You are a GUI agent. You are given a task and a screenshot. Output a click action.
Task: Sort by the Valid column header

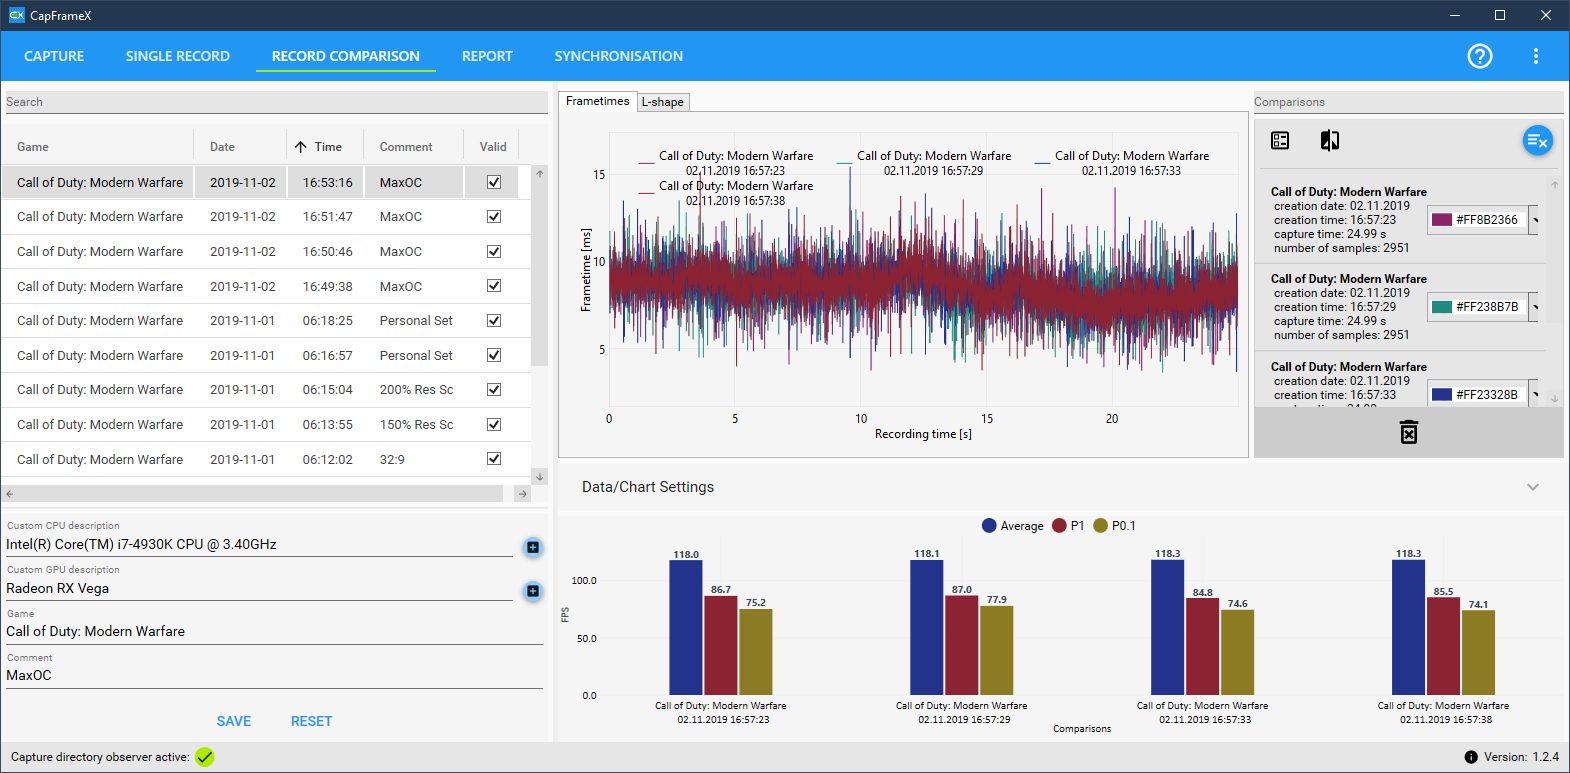click(x=493, y=147)
